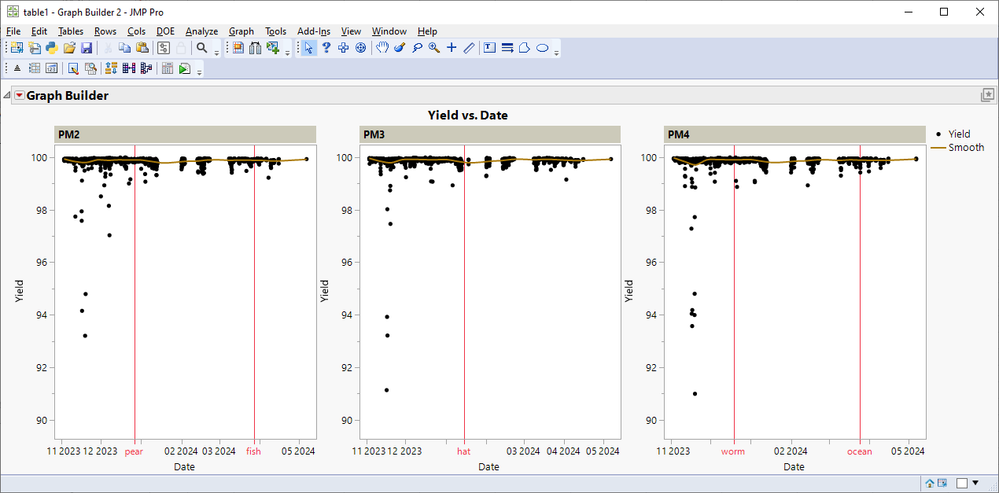Click the PM3 panel header
The image size is (999, 493).
490,135
